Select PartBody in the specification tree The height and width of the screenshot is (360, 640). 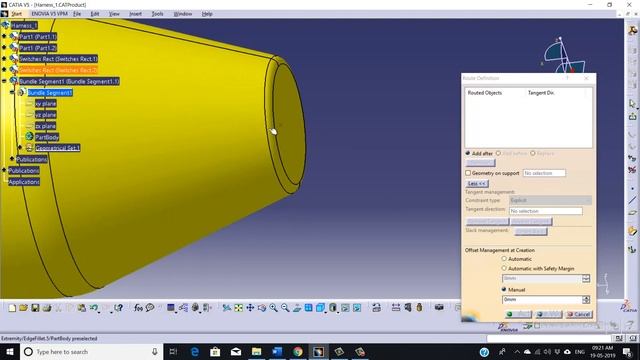[47, 137]
